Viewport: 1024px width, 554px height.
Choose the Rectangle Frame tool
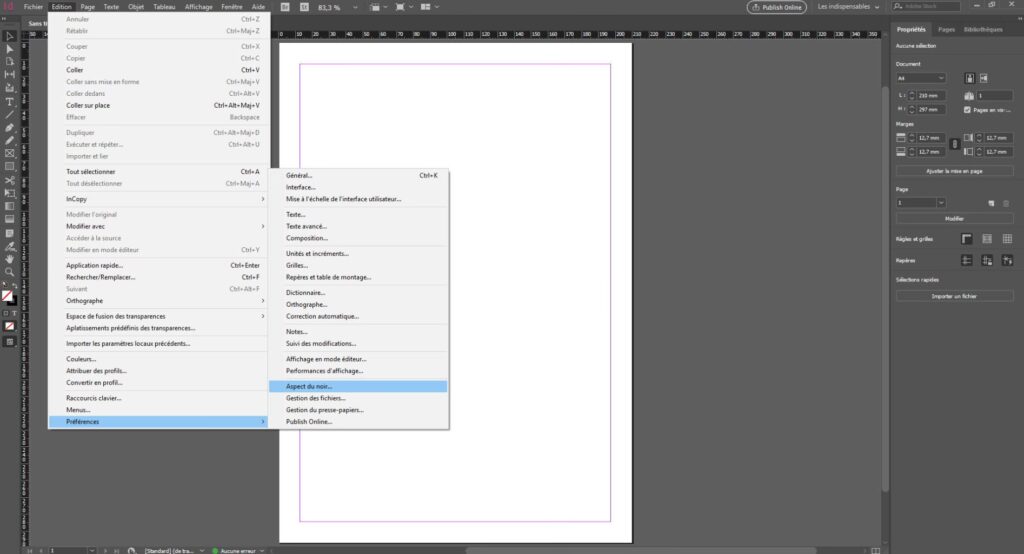tap(10, 153)
